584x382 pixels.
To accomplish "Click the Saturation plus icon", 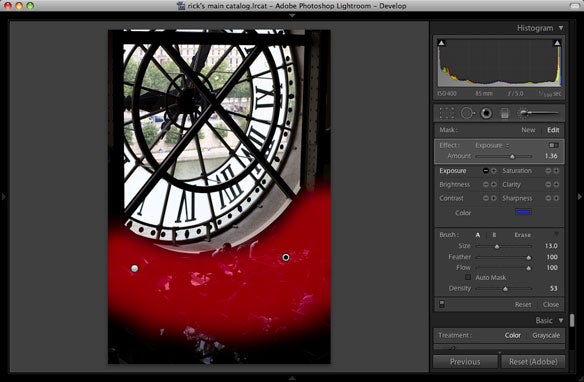I will click(x=556, y=171).
